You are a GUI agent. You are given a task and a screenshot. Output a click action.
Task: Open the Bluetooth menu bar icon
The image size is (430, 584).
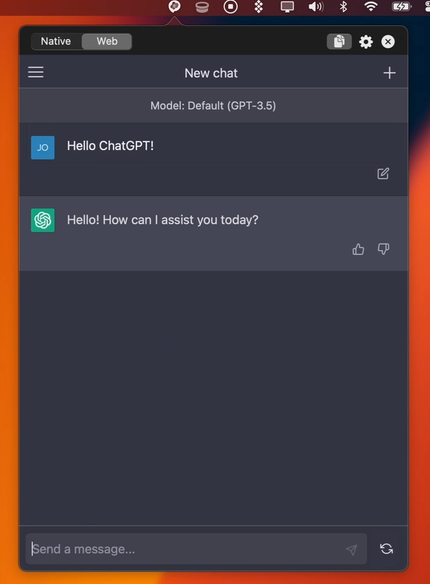(343, 6)
